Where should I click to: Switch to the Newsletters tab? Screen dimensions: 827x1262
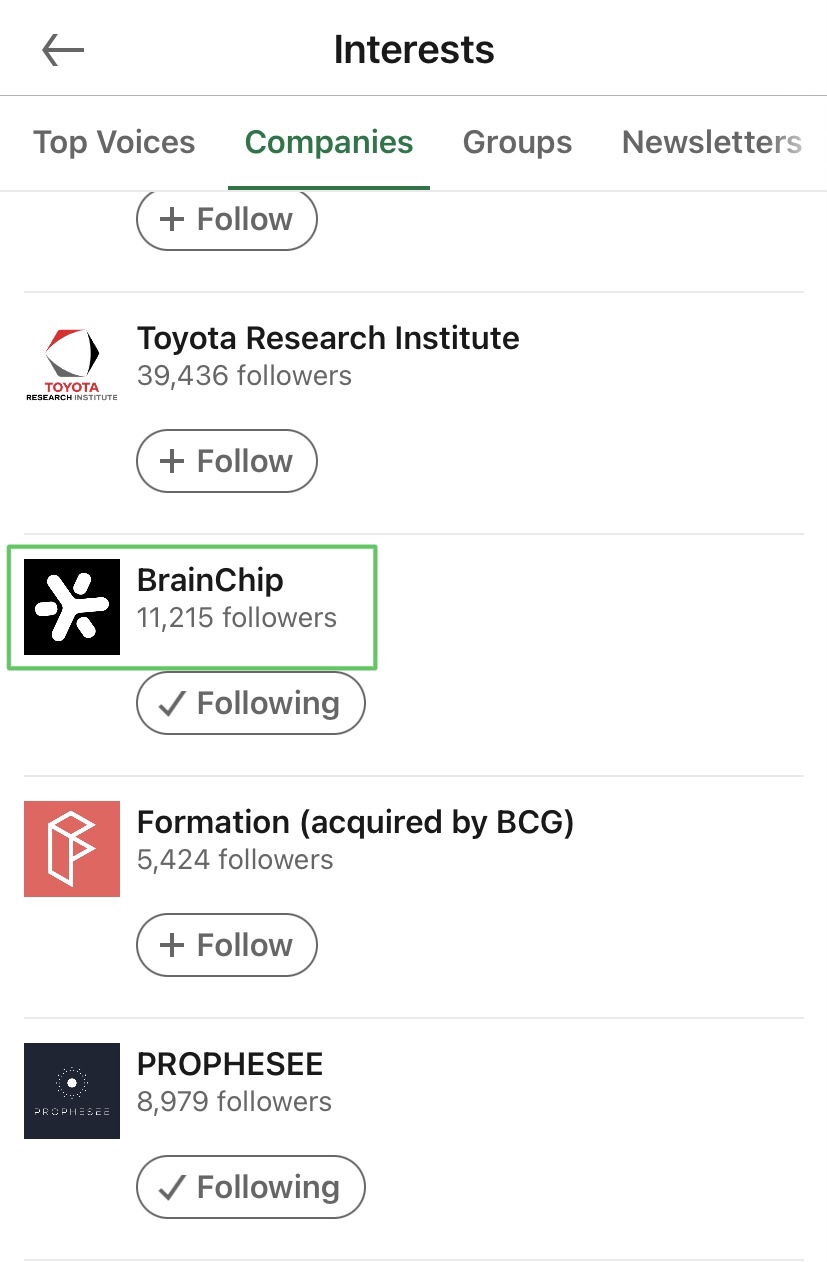click(712, 142)
